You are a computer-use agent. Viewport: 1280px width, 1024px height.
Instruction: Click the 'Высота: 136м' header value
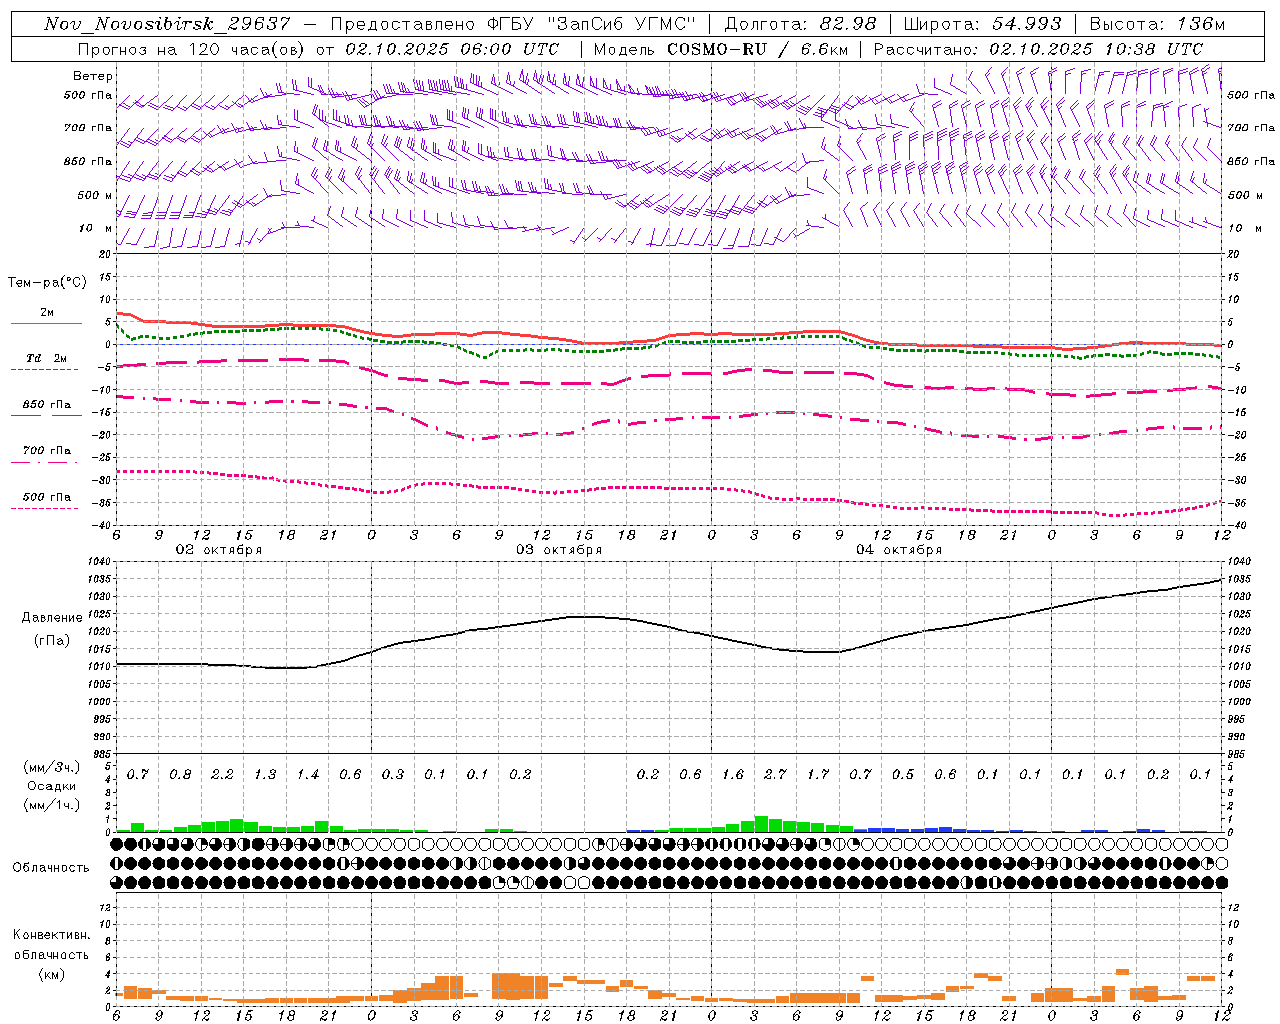(x=1157, y=24)
